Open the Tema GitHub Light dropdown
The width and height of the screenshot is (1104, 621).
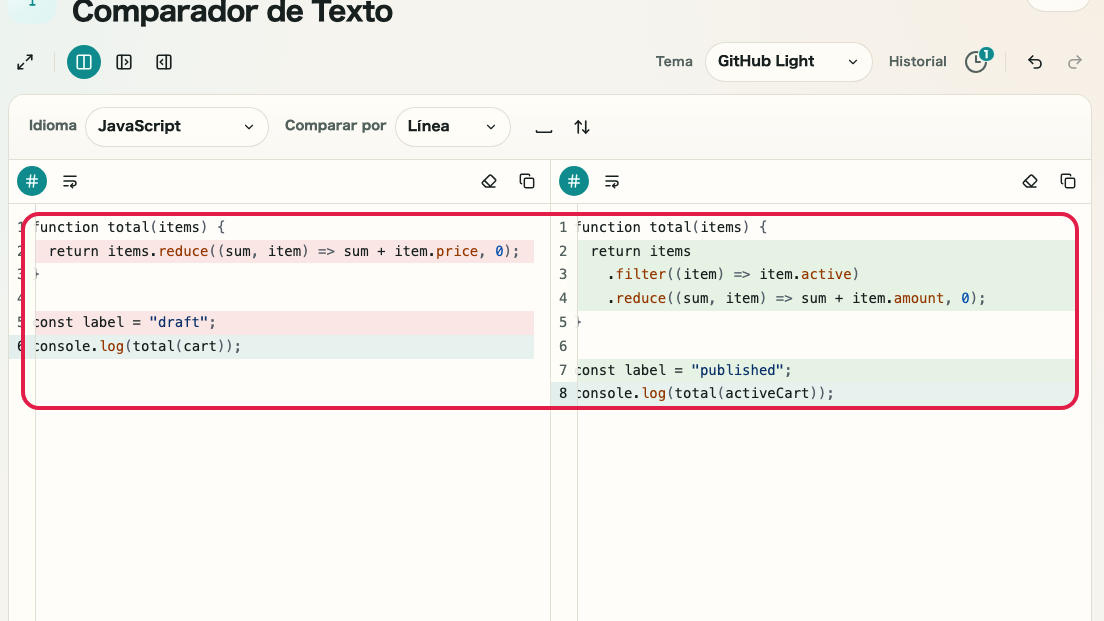tap(789, 62)
